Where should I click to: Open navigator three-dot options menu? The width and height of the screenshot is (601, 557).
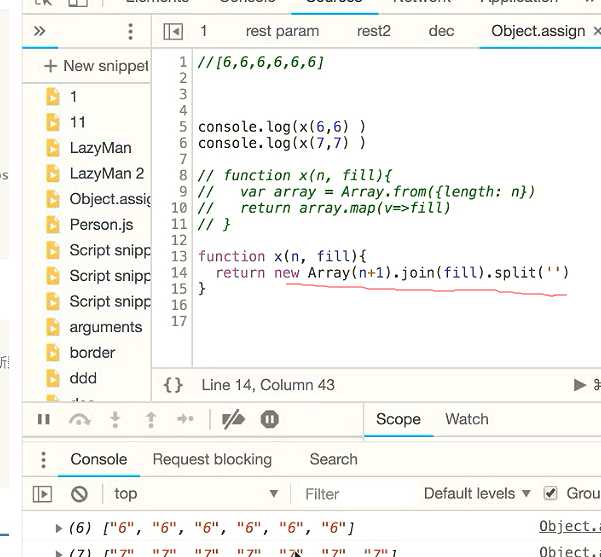[130, 31]
